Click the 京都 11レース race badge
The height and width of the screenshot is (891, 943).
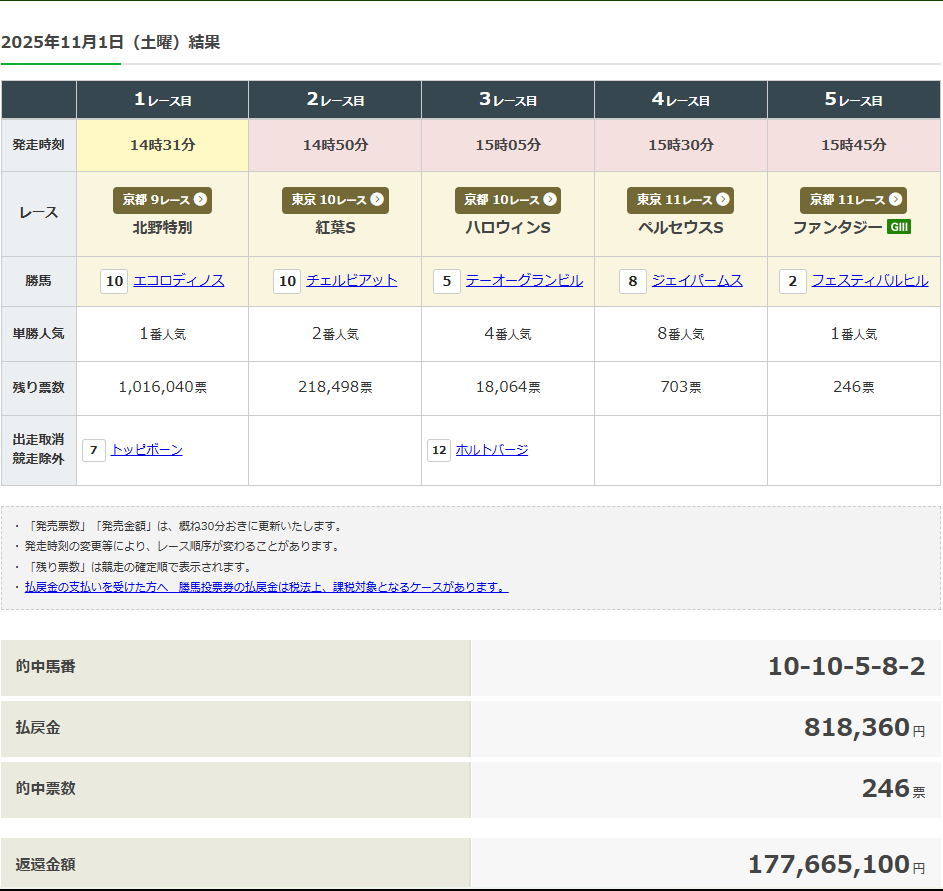point(853,200)
